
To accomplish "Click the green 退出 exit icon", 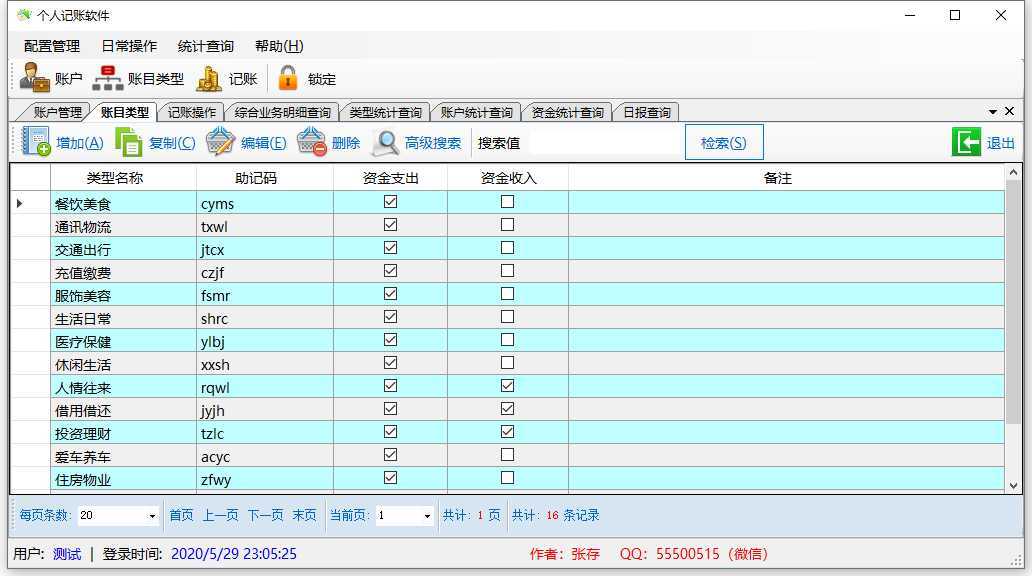I will [x=966, y=142].
